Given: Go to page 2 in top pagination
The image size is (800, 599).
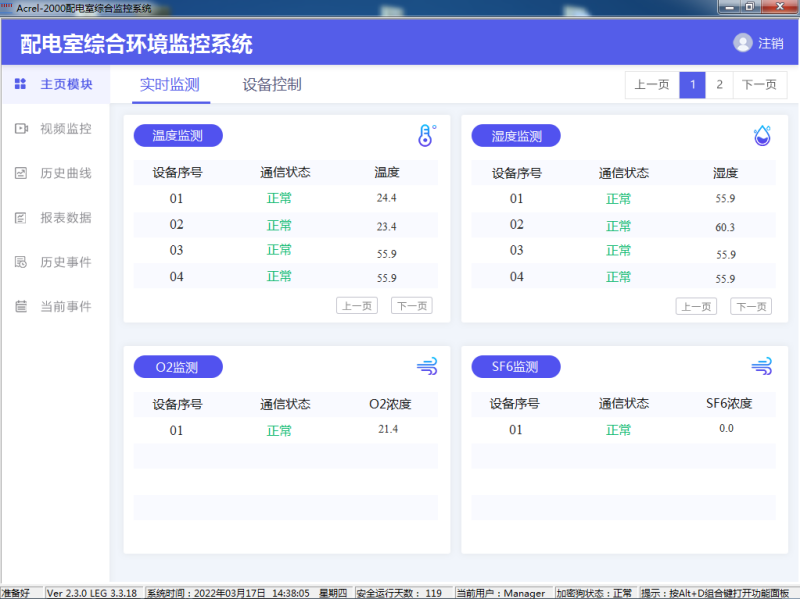Looking at the screenshot, I should point(719,85).
